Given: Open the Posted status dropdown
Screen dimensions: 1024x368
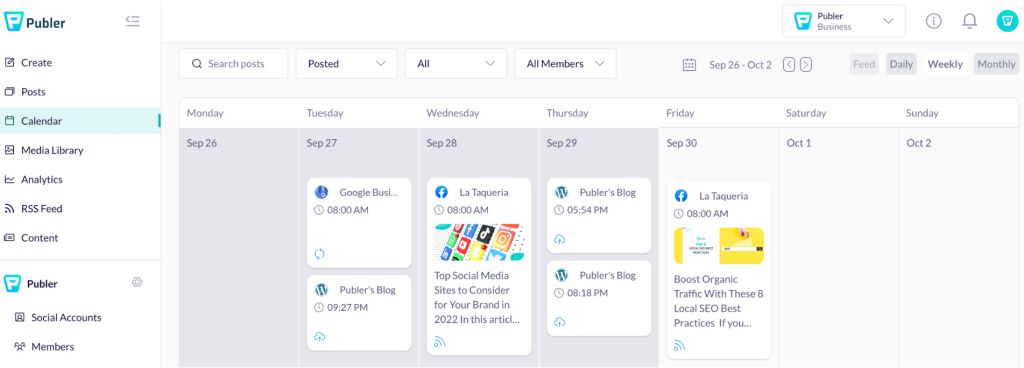Looking at the screenshot, I should [x=346, y=64].
